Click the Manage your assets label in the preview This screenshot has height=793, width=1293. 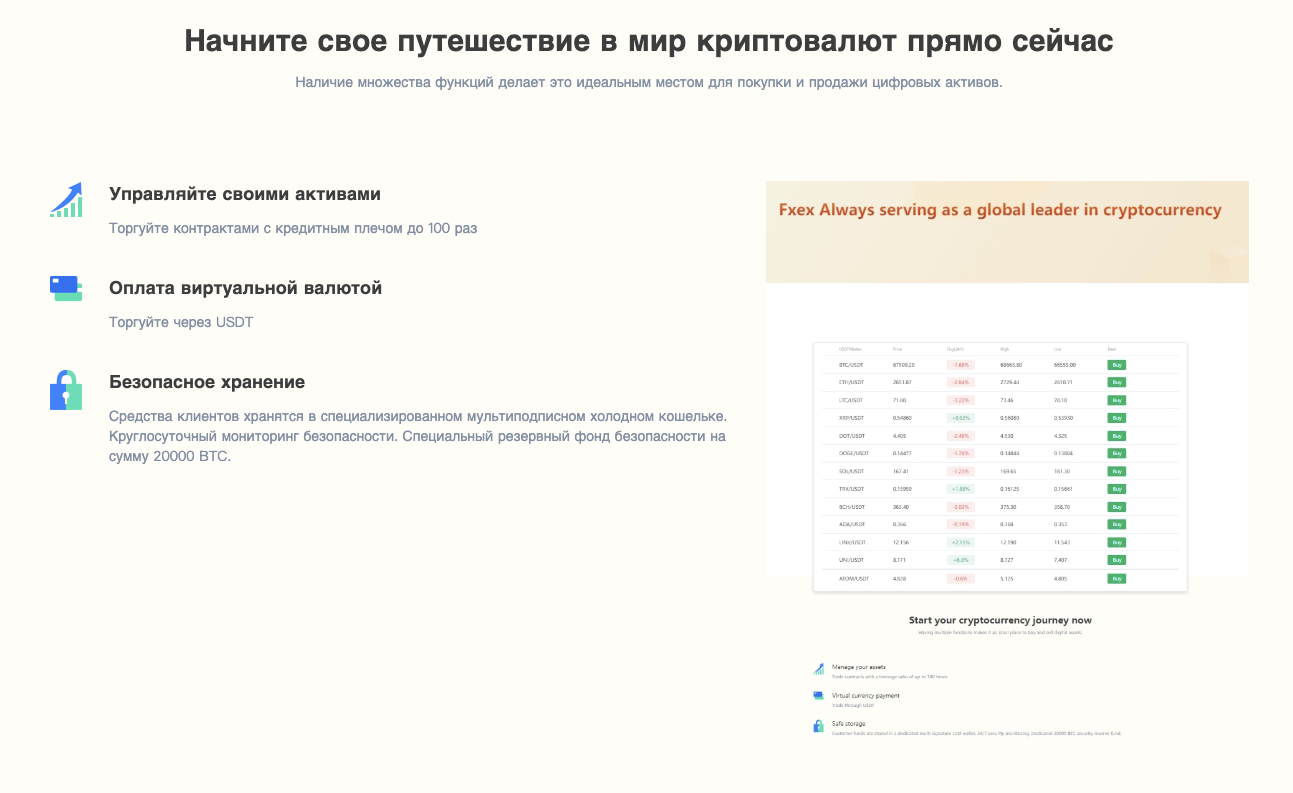(859, 666)
